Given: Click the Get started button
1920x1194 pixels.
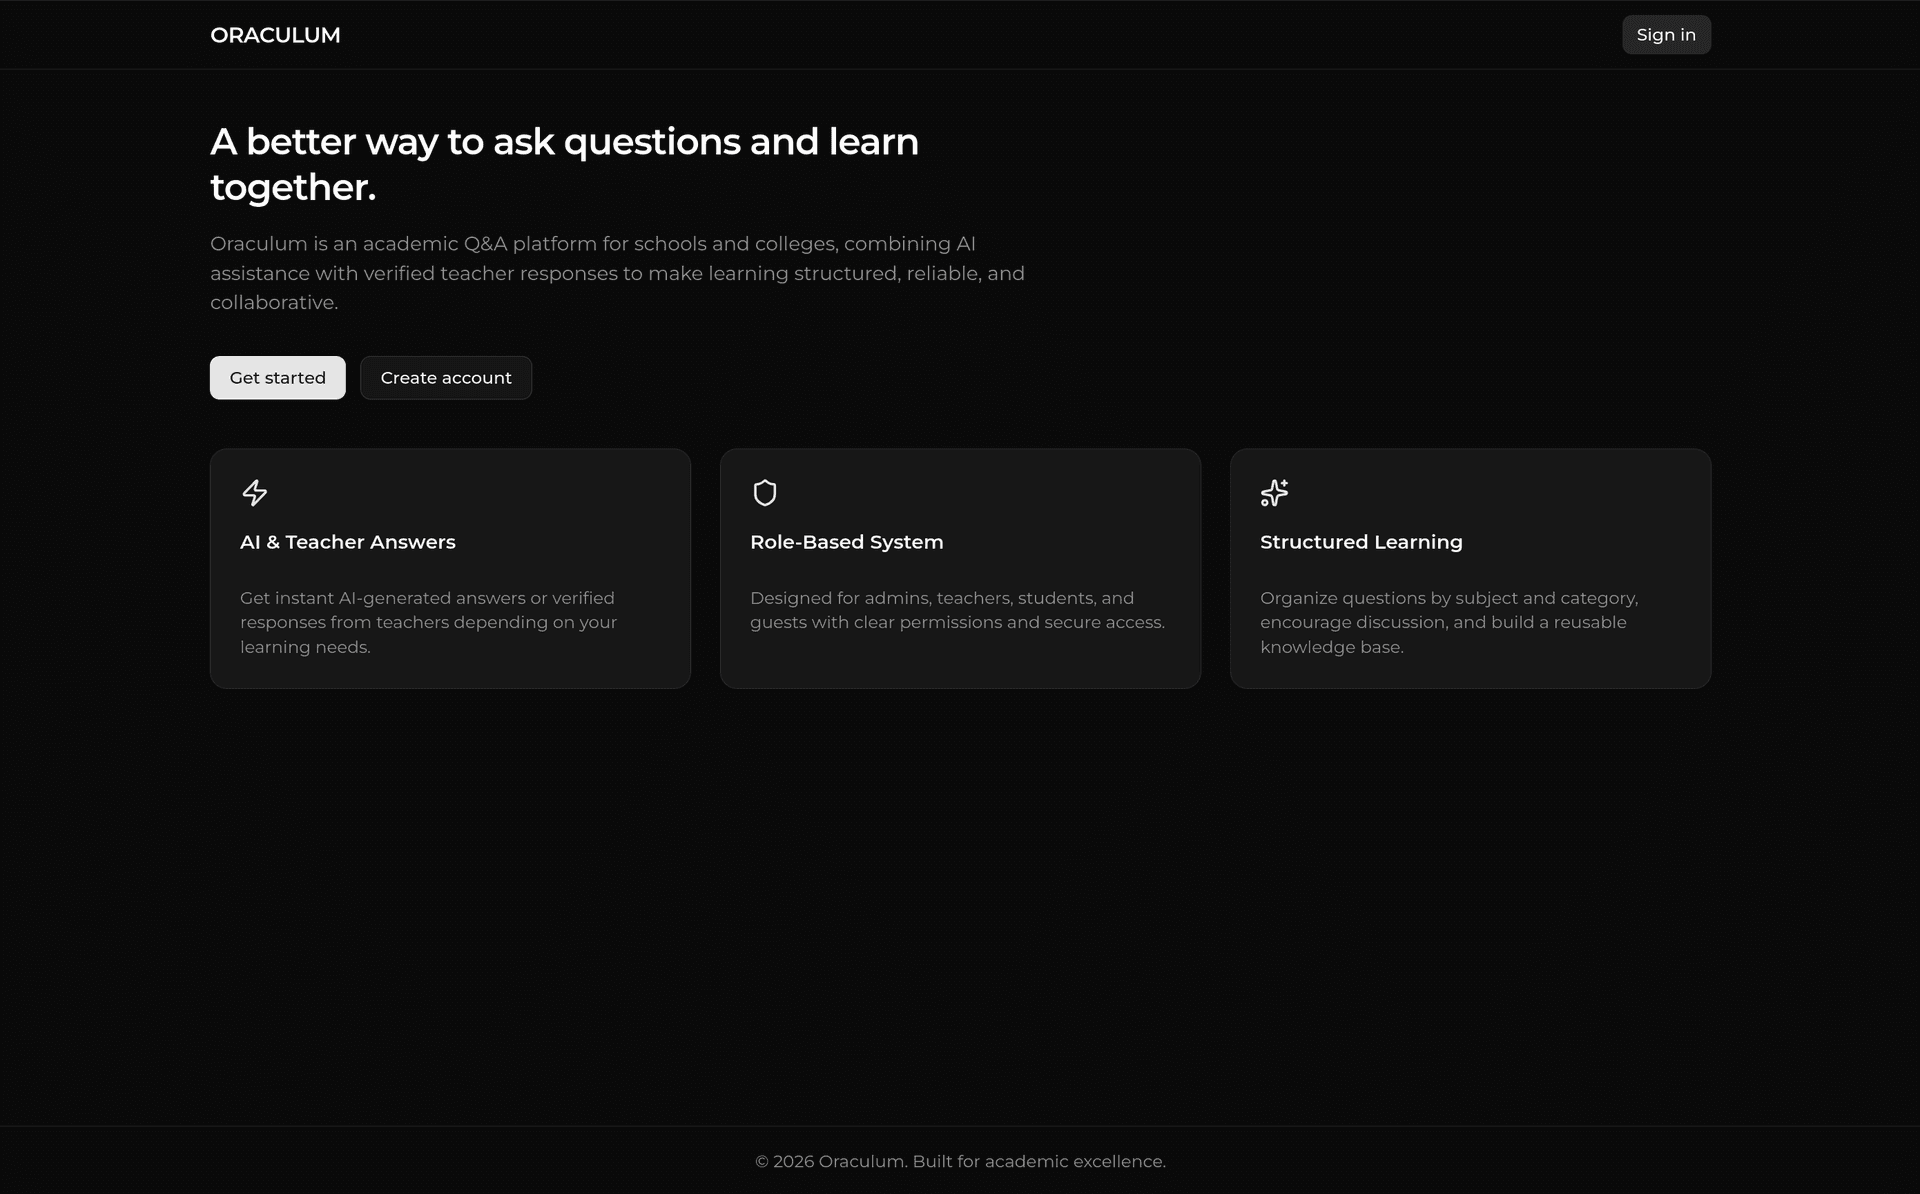Looking at the screenshot, I should tap(277, 378).
